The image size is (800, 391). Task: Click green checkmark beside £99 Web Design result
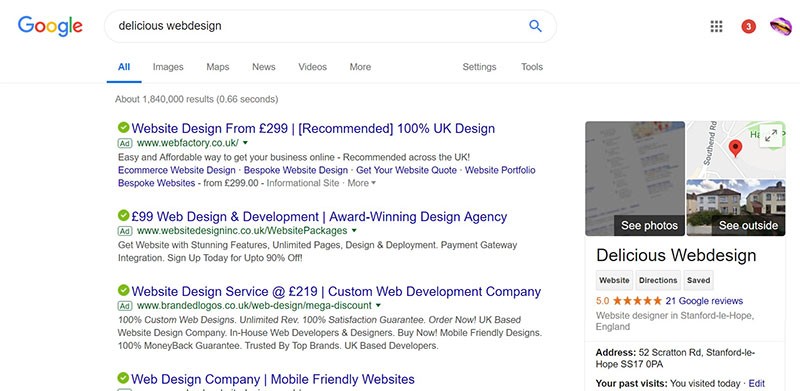pyautogui.click(x=123, y=215)
